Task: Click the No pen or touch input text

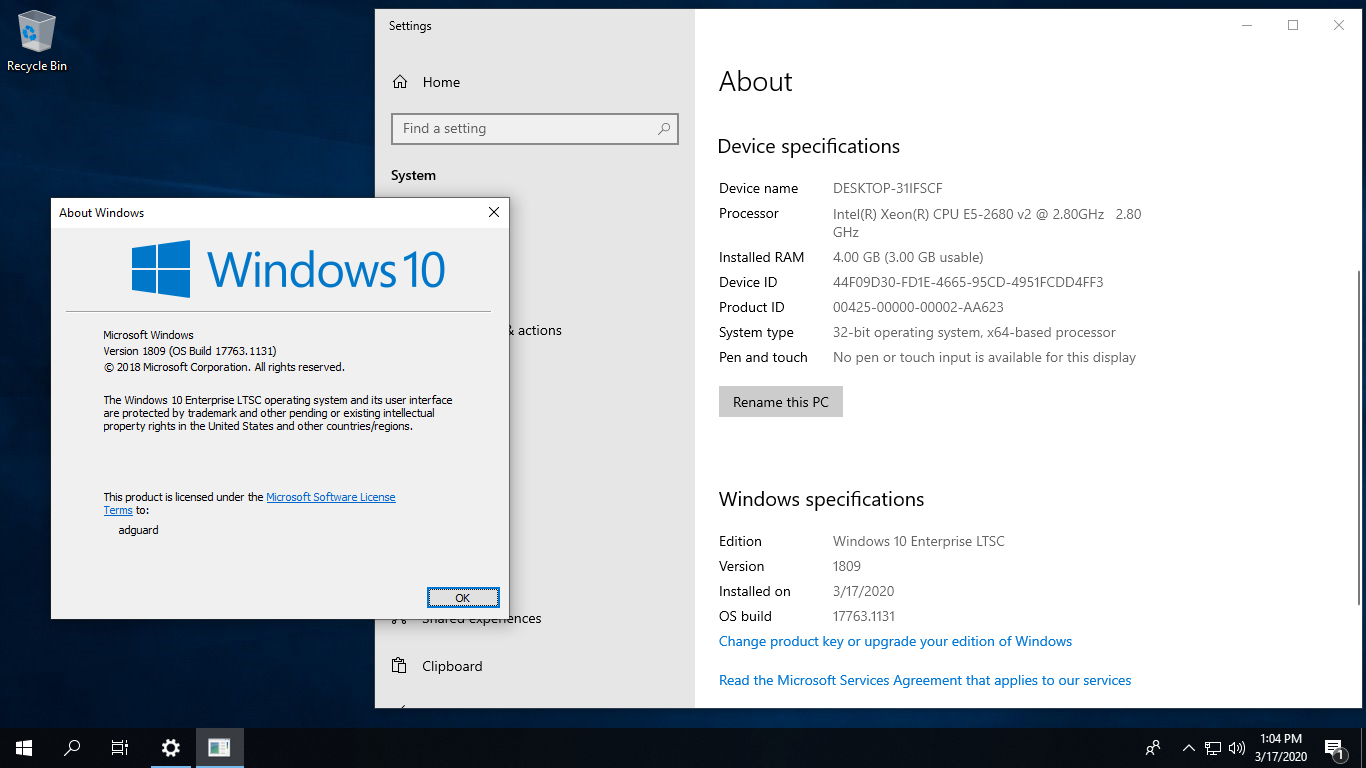Action: pos(984,357)
